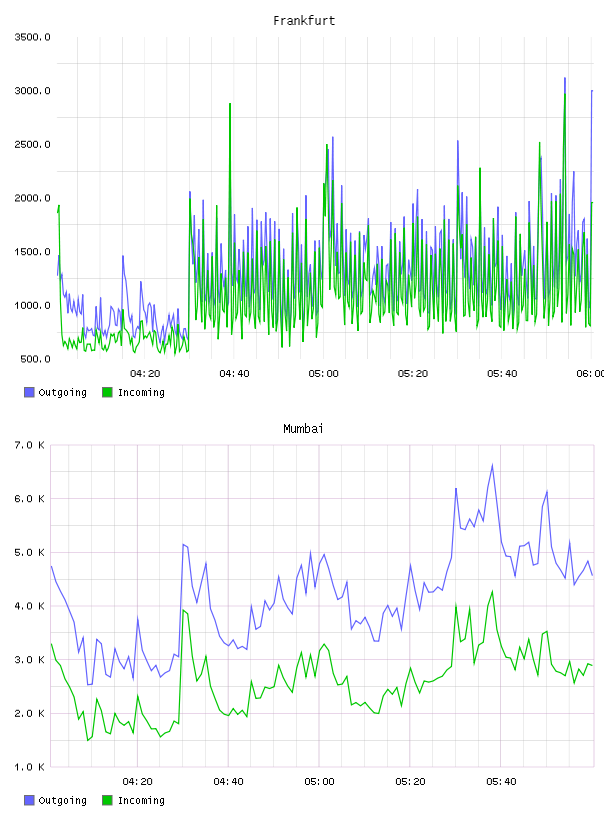Click the 500.0 y-axis label on Frankfurt
This screenshot has height=816, width=608.
click(35, 359)
